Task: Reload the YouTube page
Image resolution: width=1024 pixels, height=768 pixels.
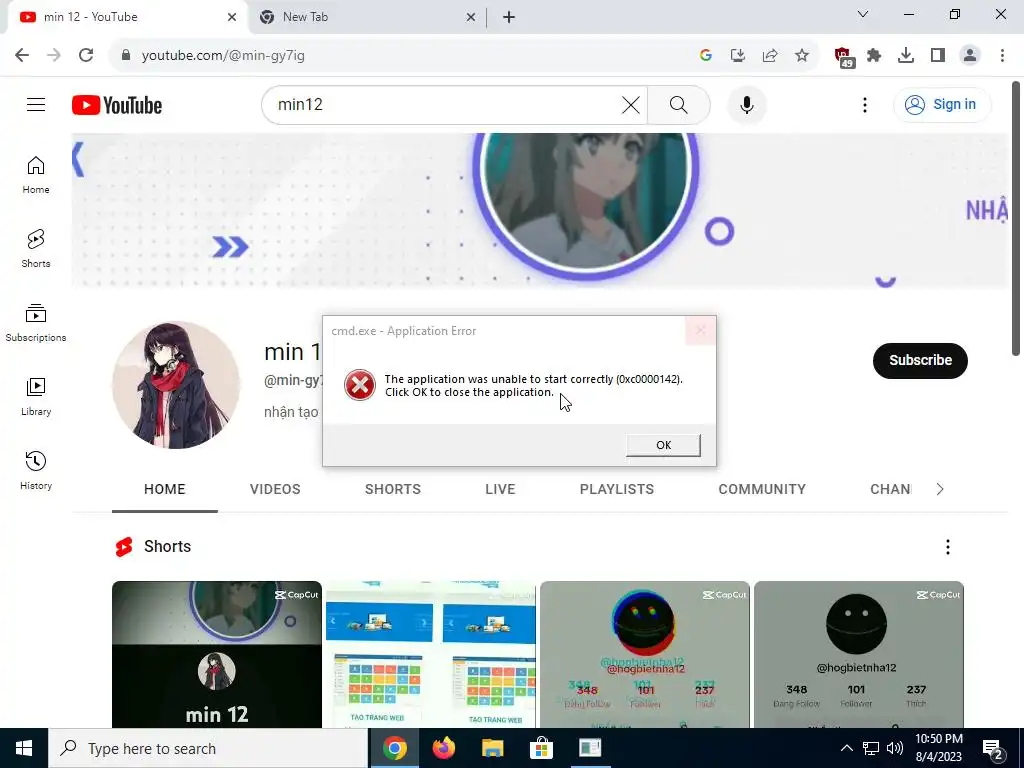Action: (x=86, y=55)
